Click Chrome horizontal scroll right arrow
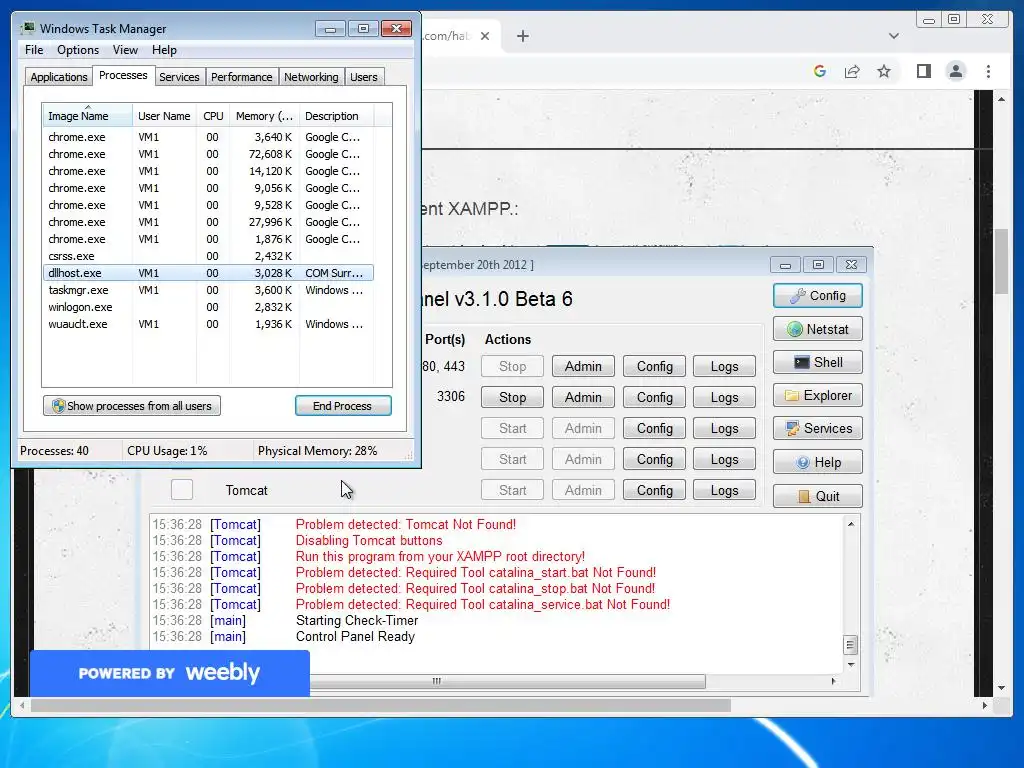1024x768 pixels. [x=985, y=705]
